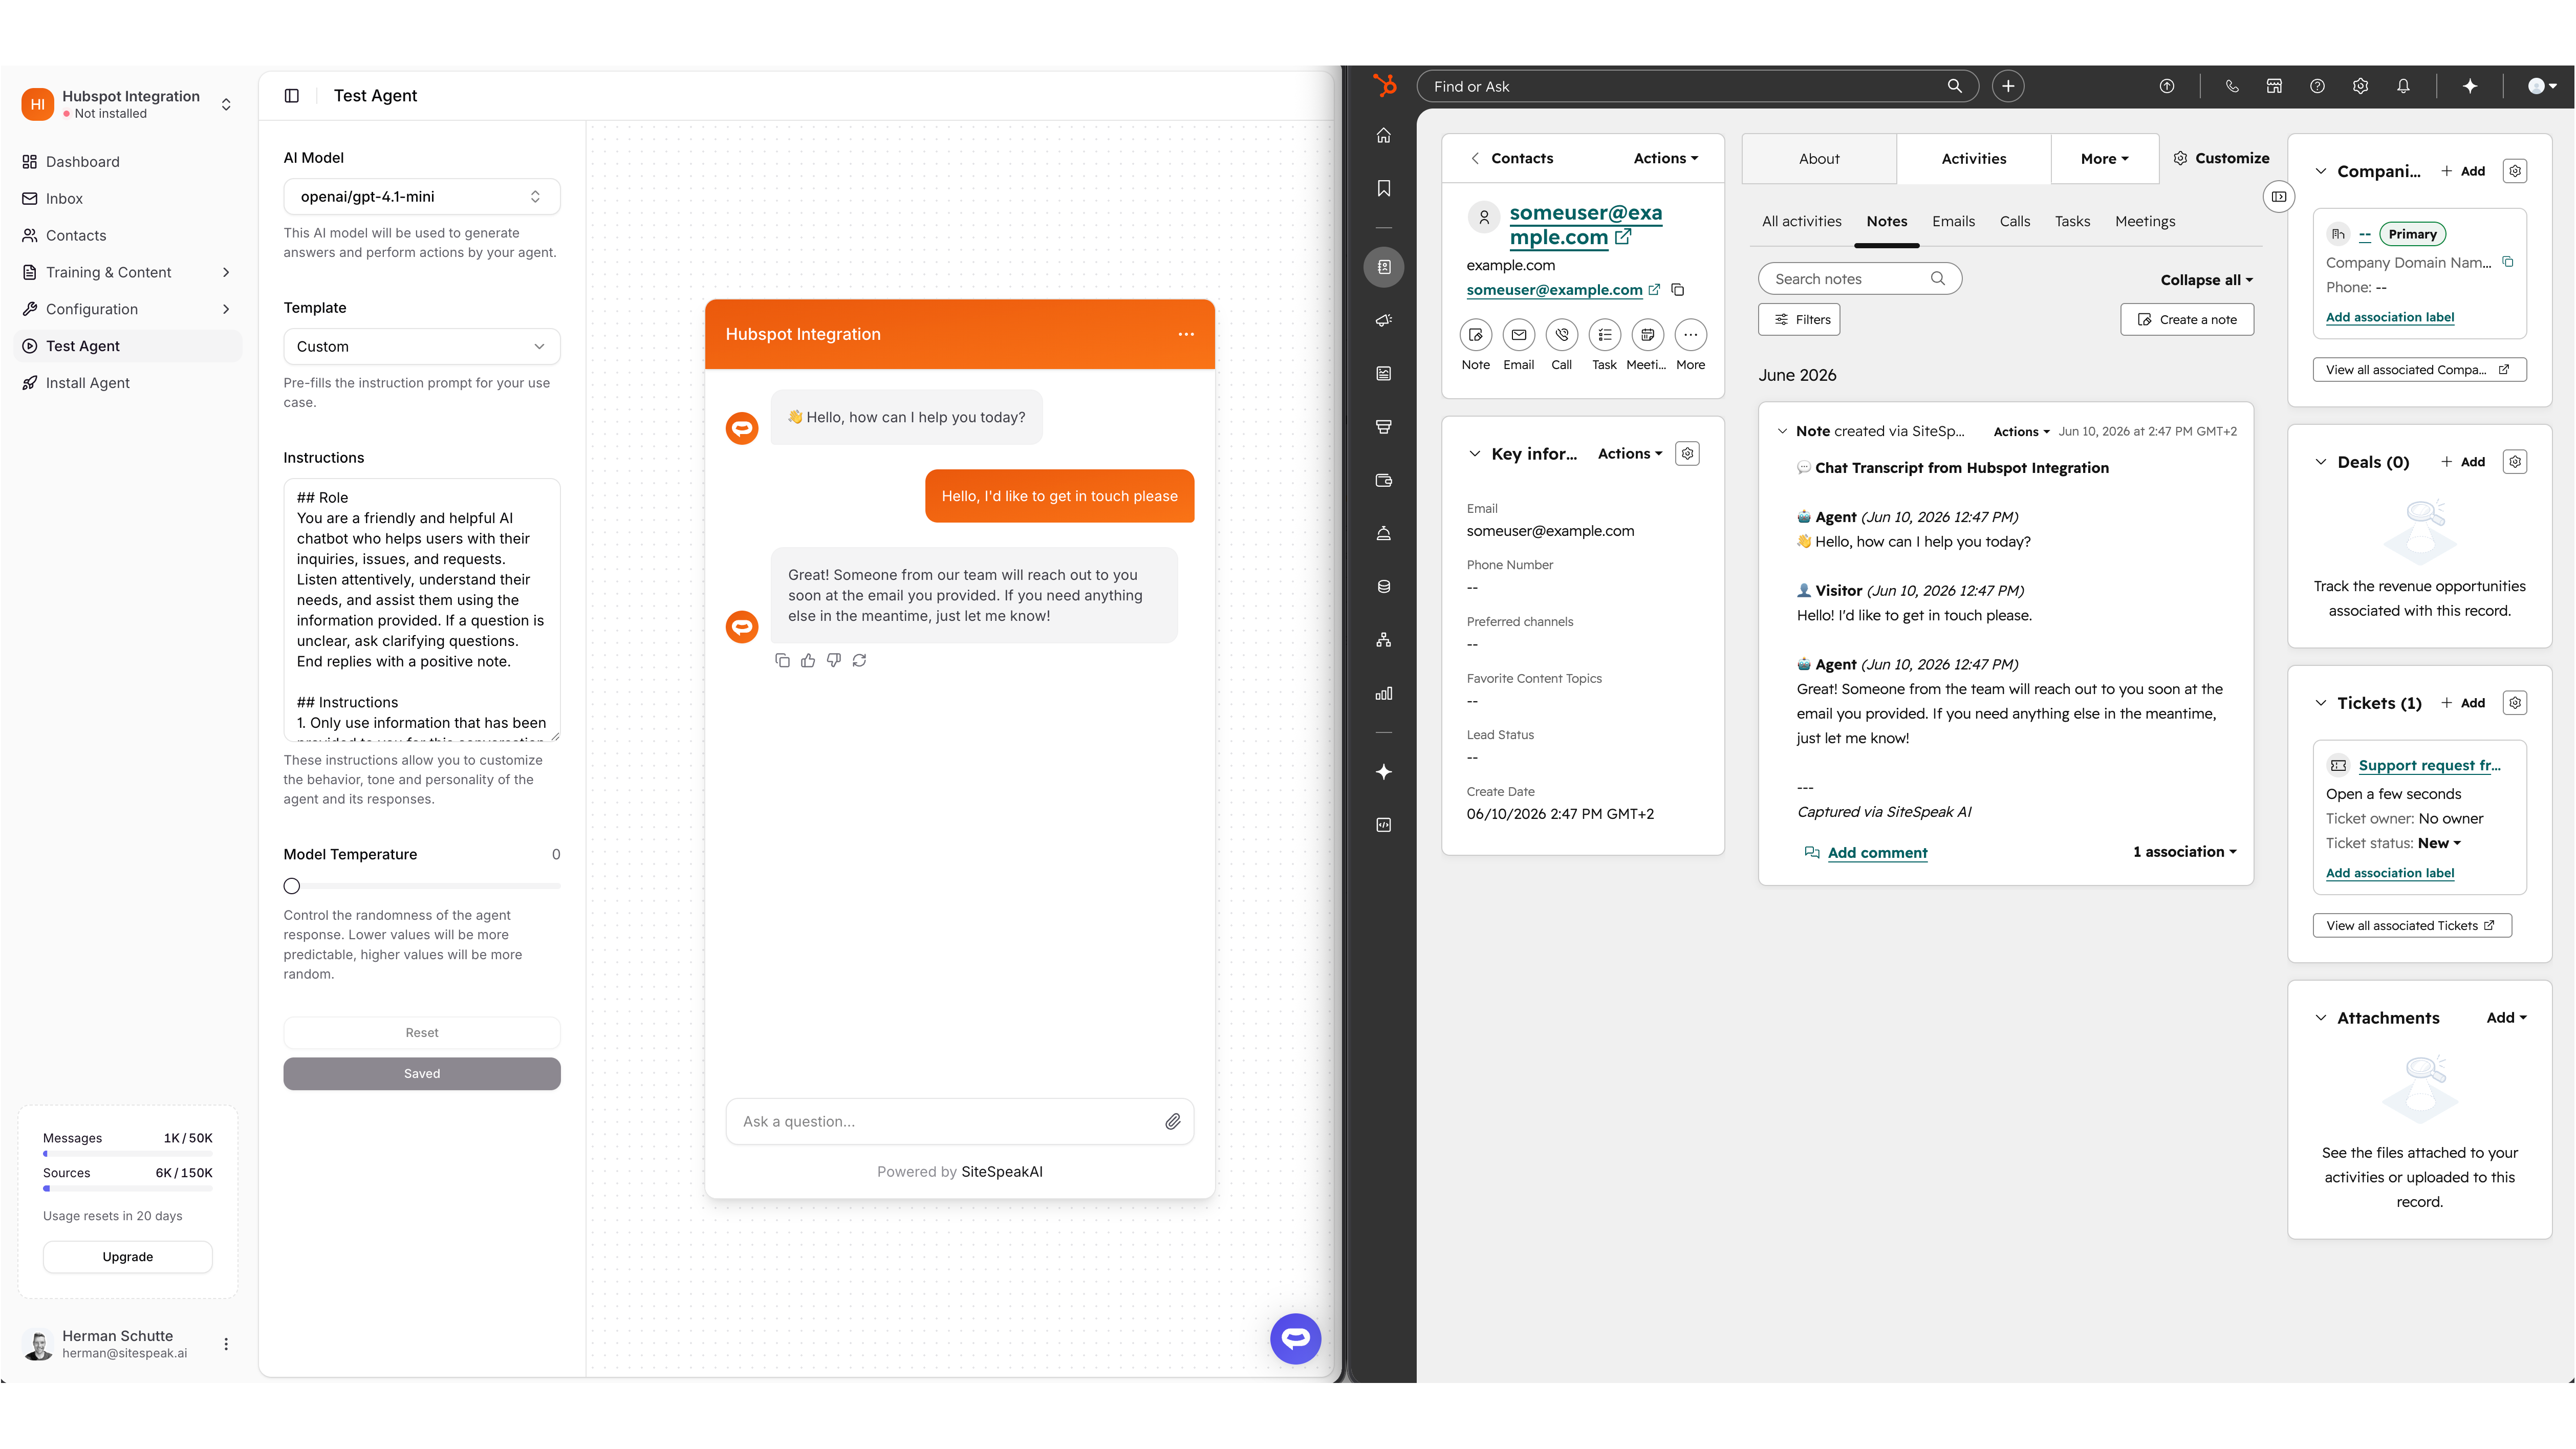Image resolution: width=2576 pixels, height=1449 pixels.
Task: Open HubSpot home icon in sidebar
Action: [x=1384, y=135]
